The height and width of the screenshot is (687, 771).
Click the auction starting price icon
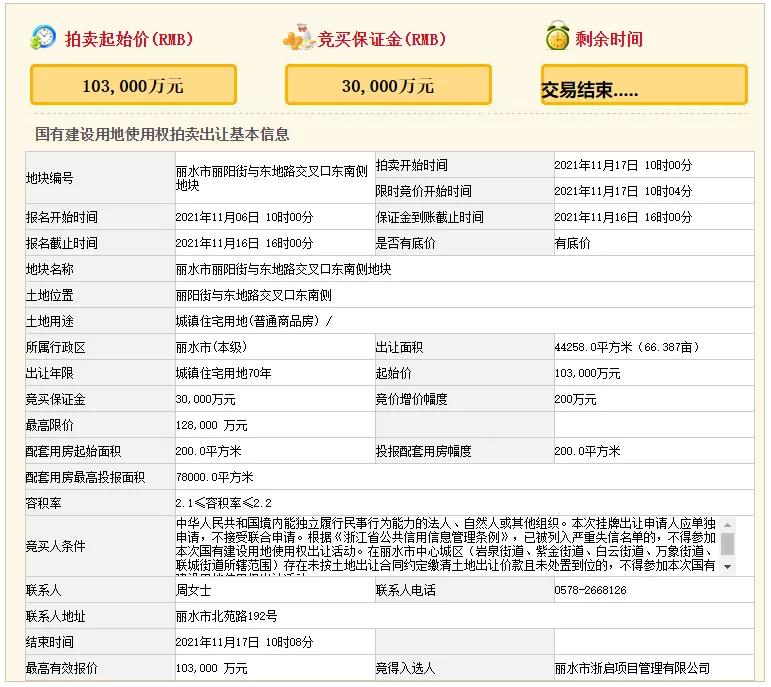click(44, 38)
